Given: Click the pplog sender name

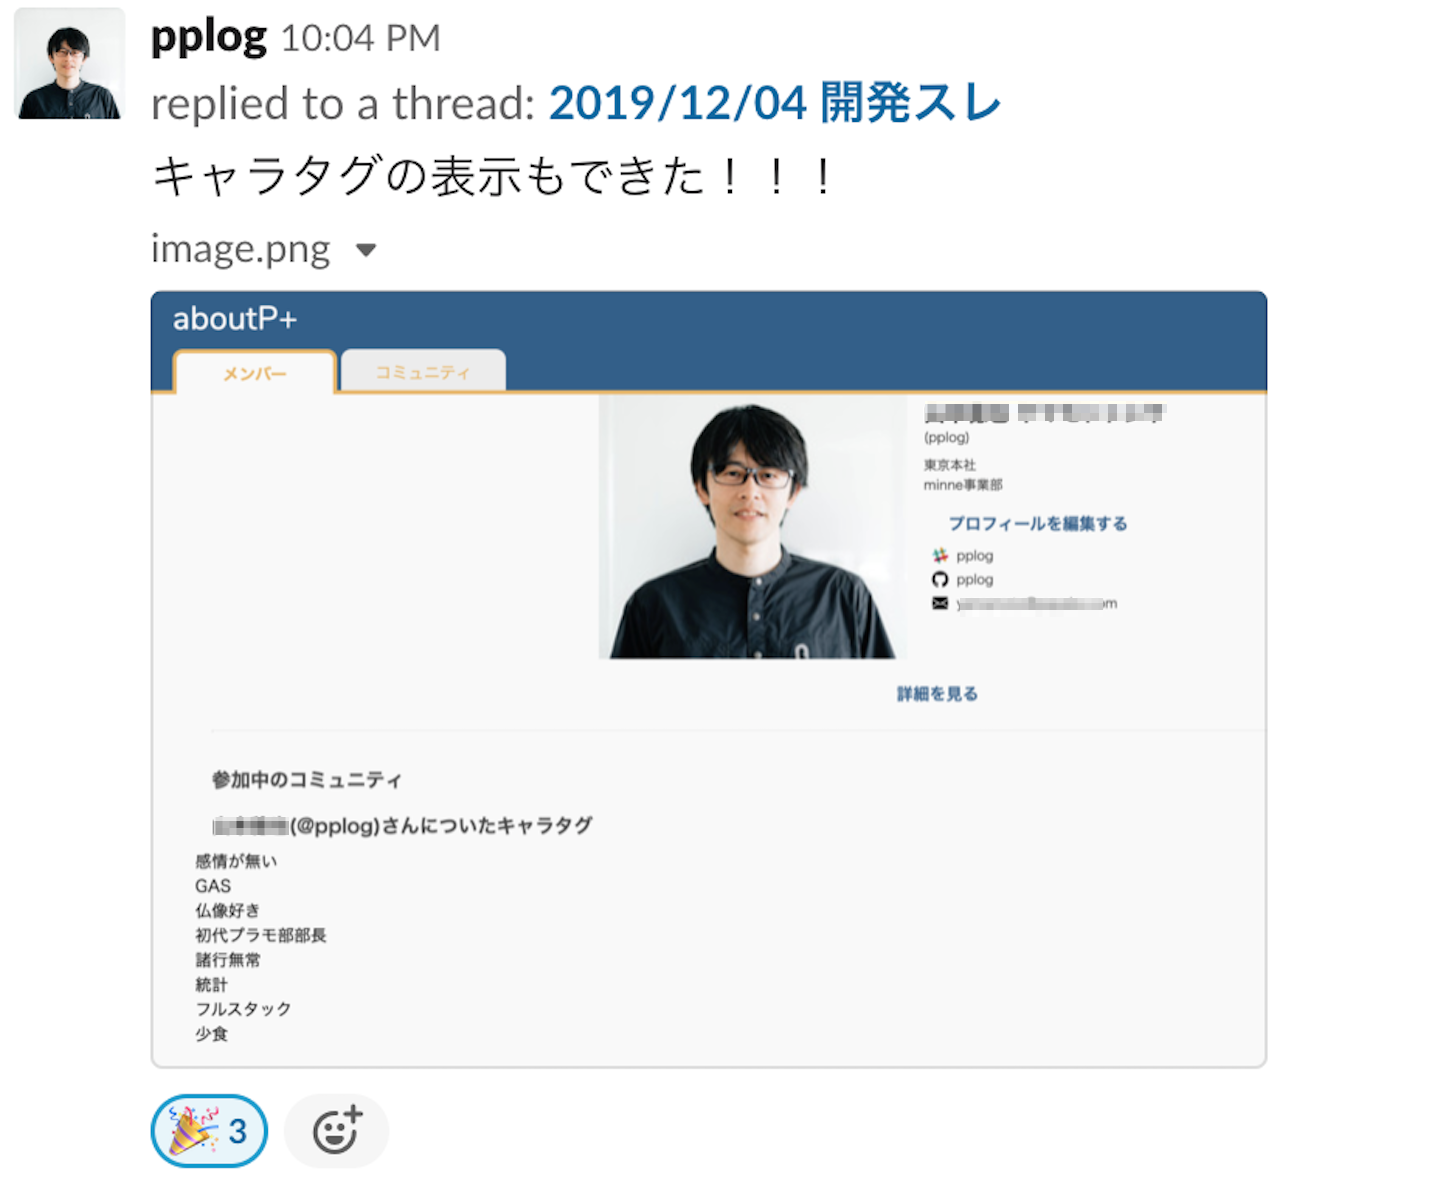Looking at the screenshot, I should (x=209, y=37).
